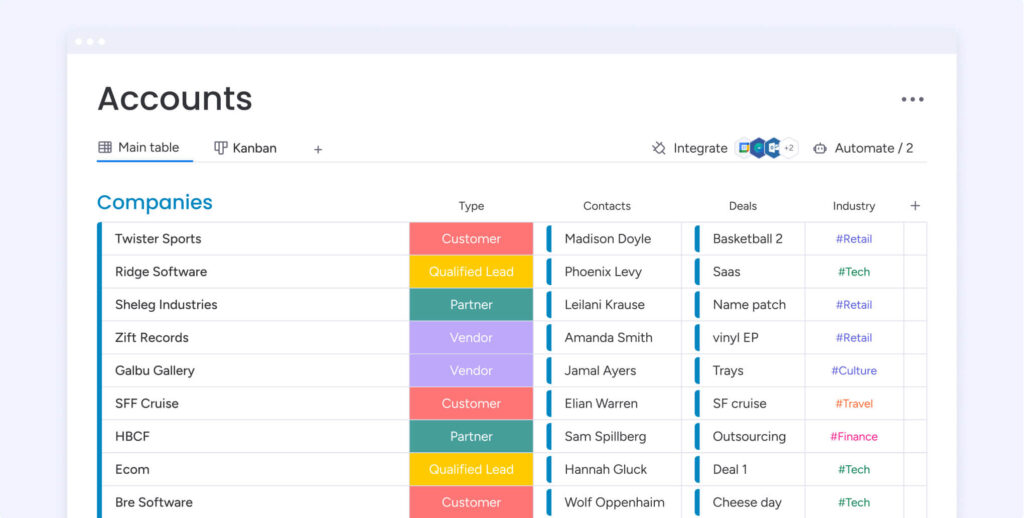1024x518 pixels.
Task: Open the Basketball 2 deal
Action: [747, 239]
